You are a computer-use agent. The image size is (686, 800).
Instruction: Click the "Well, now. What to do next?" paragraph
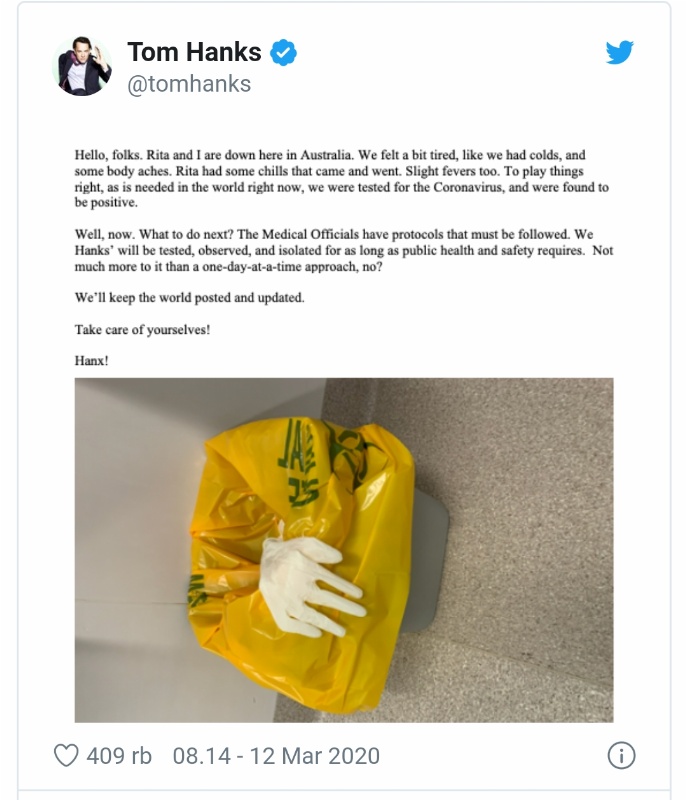coord(344,251)
